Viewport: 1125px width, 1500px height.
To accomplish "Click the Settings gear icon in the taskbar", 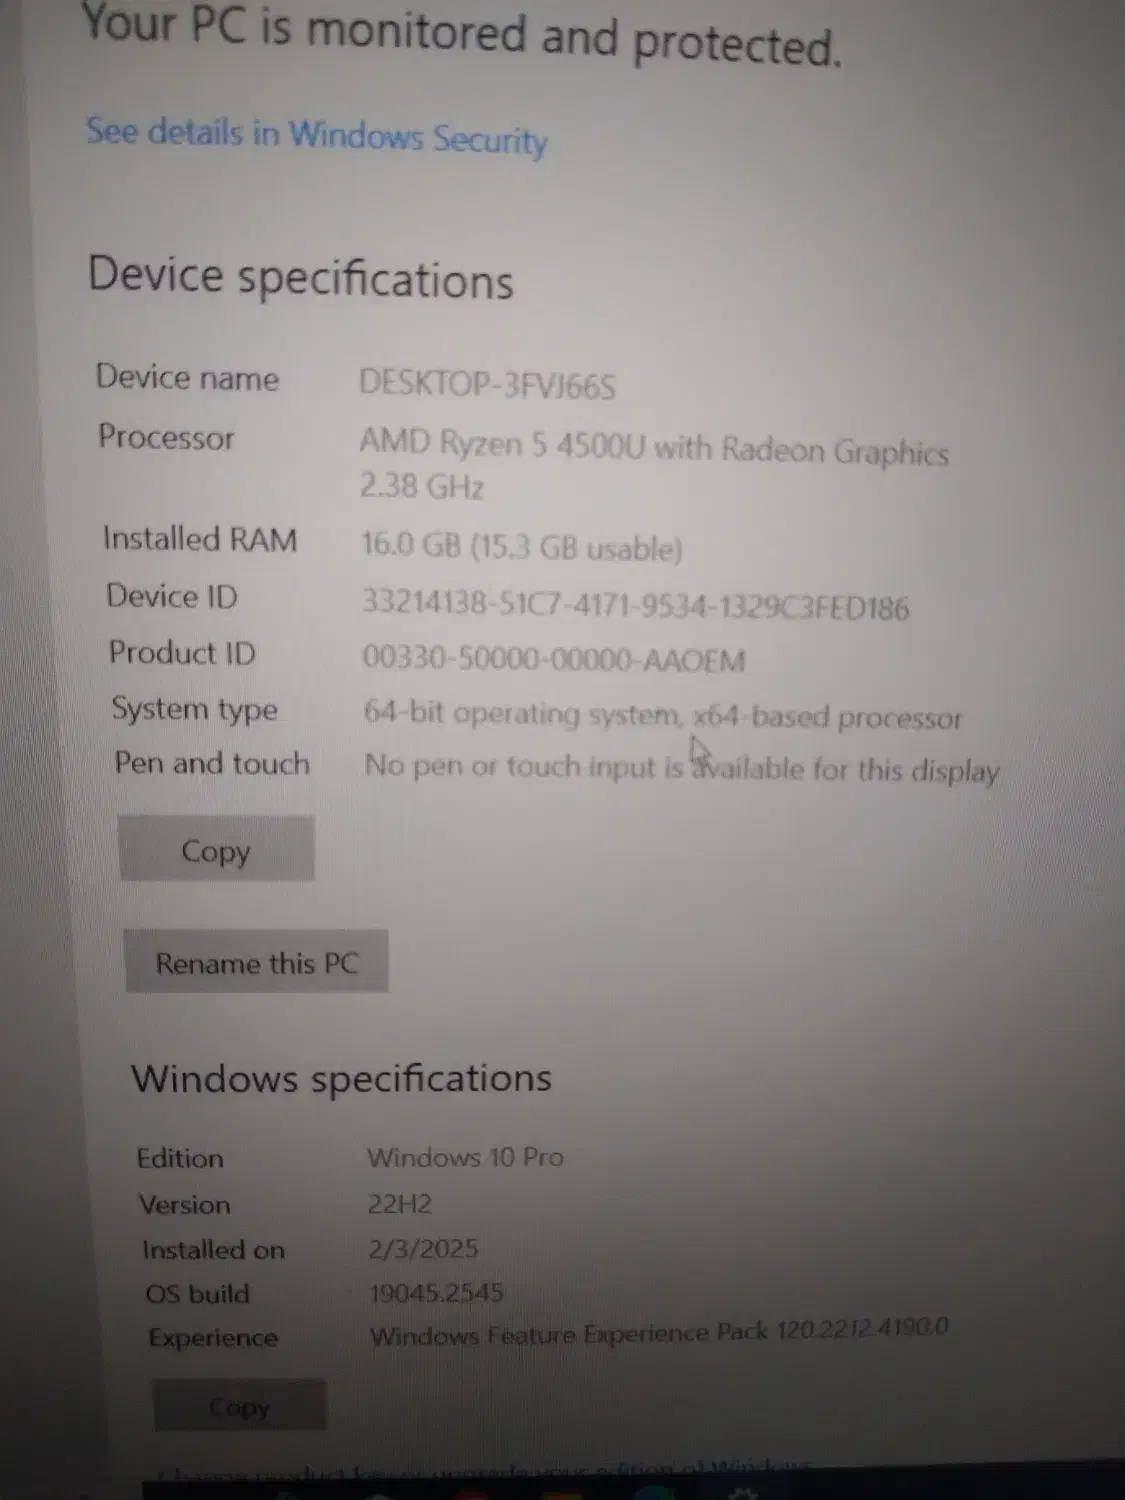I will coord(742,1493).
